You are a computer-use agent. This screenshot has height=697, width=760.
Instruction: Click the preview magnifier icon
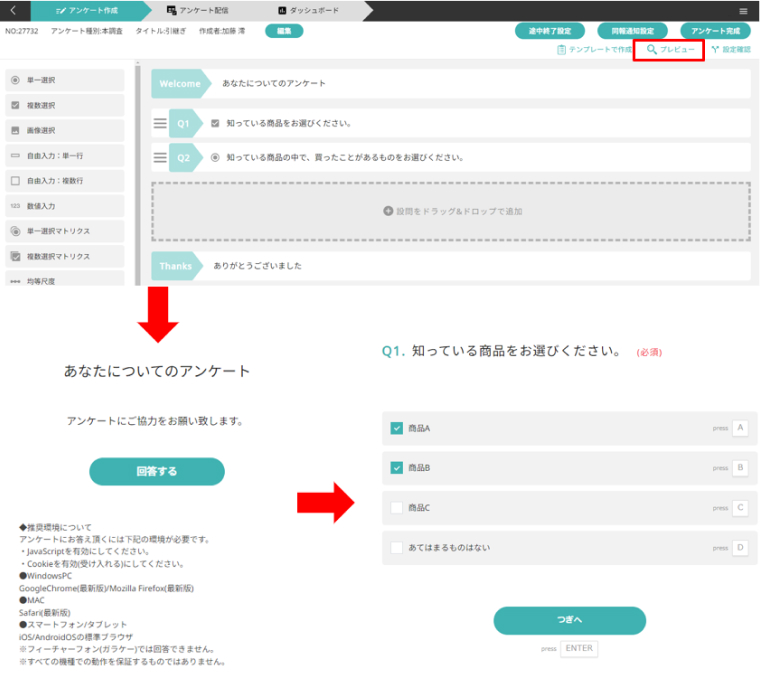coord(652,49)
